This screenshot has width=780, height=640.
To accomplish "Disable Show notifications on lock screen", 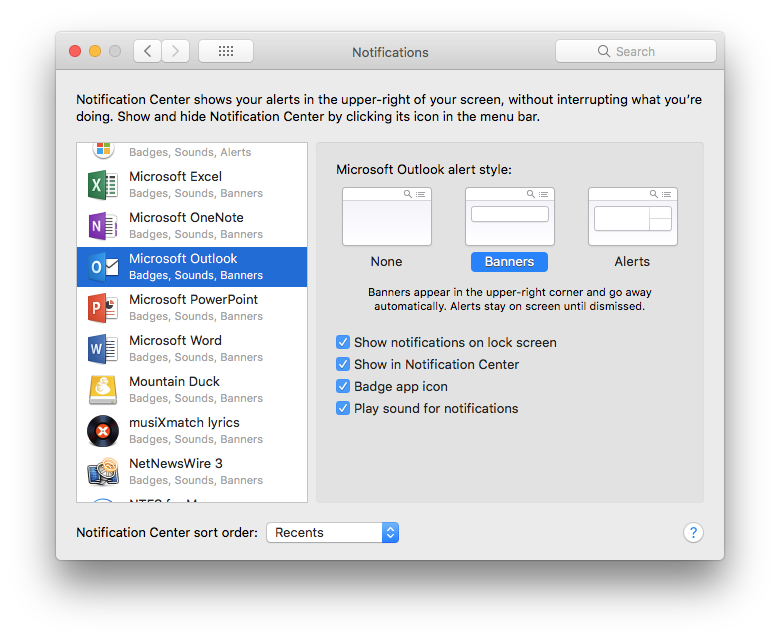I will [x=343, y=342].
